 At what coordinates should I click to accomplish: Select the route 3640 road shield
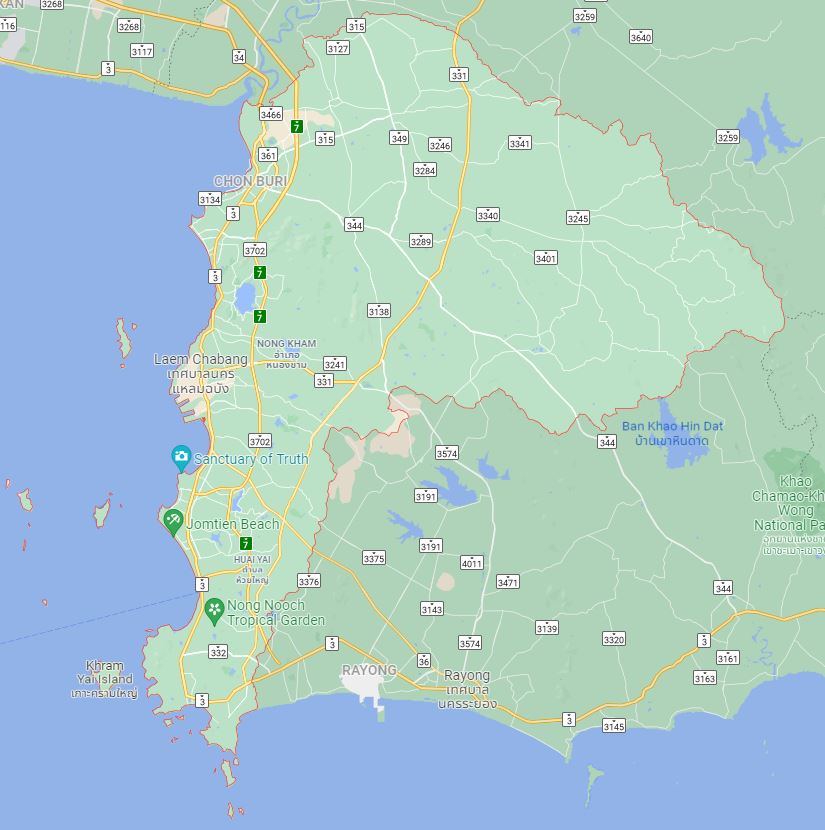coord(641,37)
